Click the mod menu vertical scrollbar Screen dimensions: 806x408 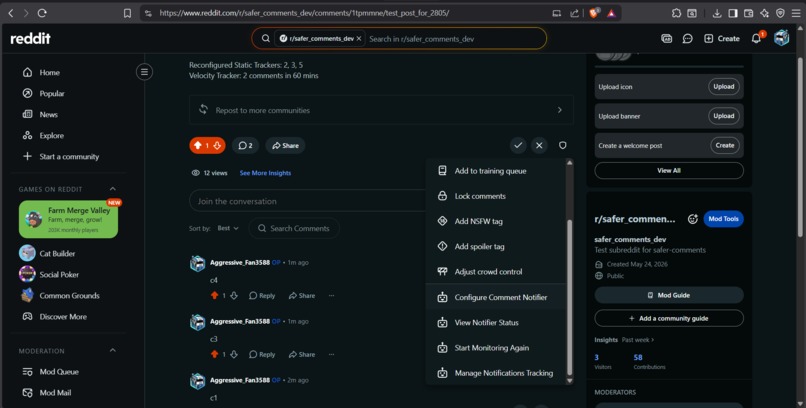pos(569,298)
